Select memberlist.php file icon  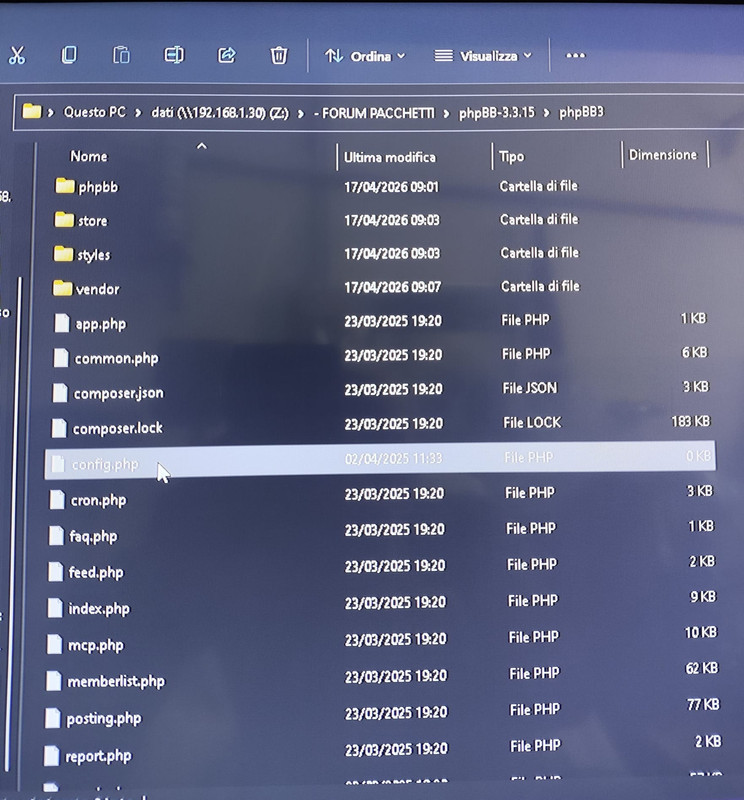click(x=54, y=681)
